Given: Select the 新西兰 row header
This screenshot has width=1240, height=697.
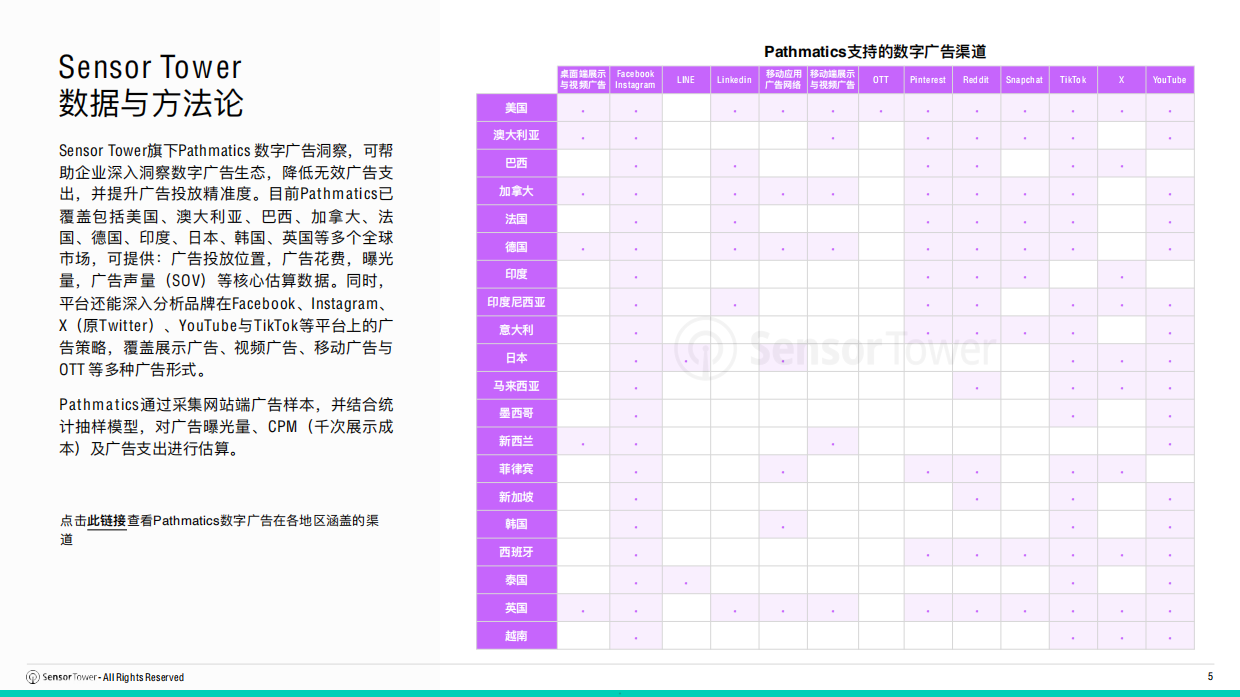Looking at the screenshot, I should coord(516,441).
